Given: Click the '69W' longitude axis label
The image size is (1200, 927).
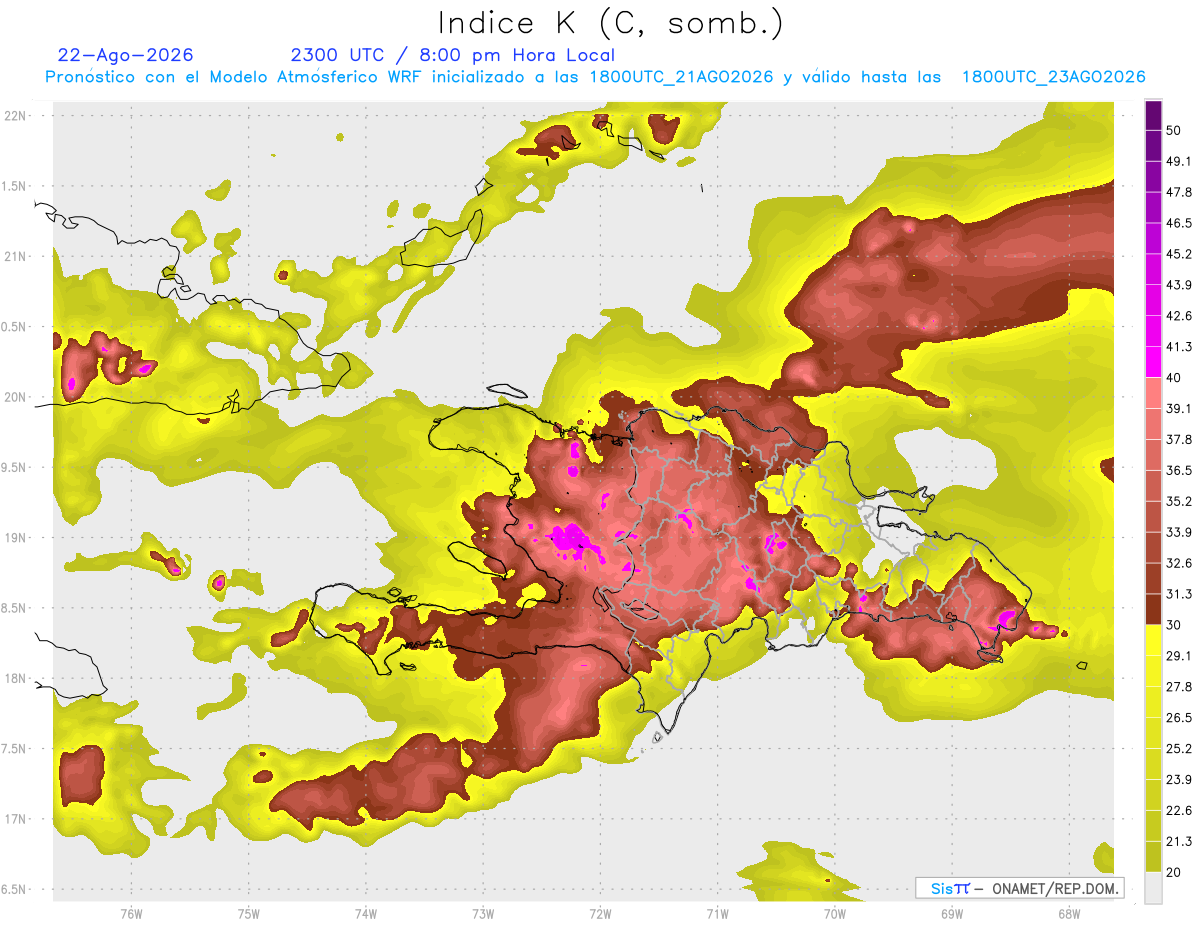Looking at the screenshot, I should tap(951, 914).
